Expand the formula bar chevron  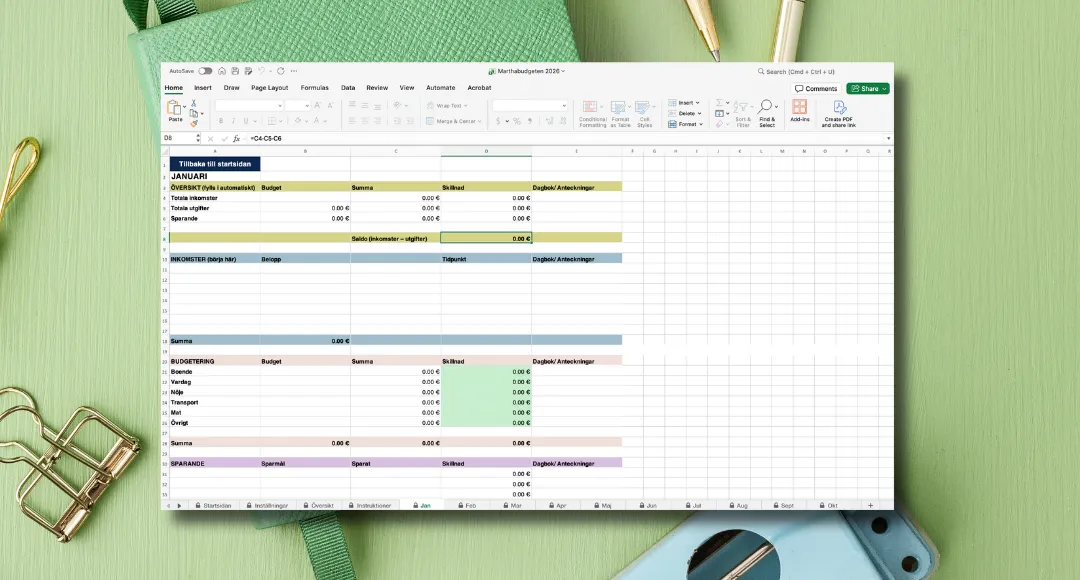click(x=888, y=138)
